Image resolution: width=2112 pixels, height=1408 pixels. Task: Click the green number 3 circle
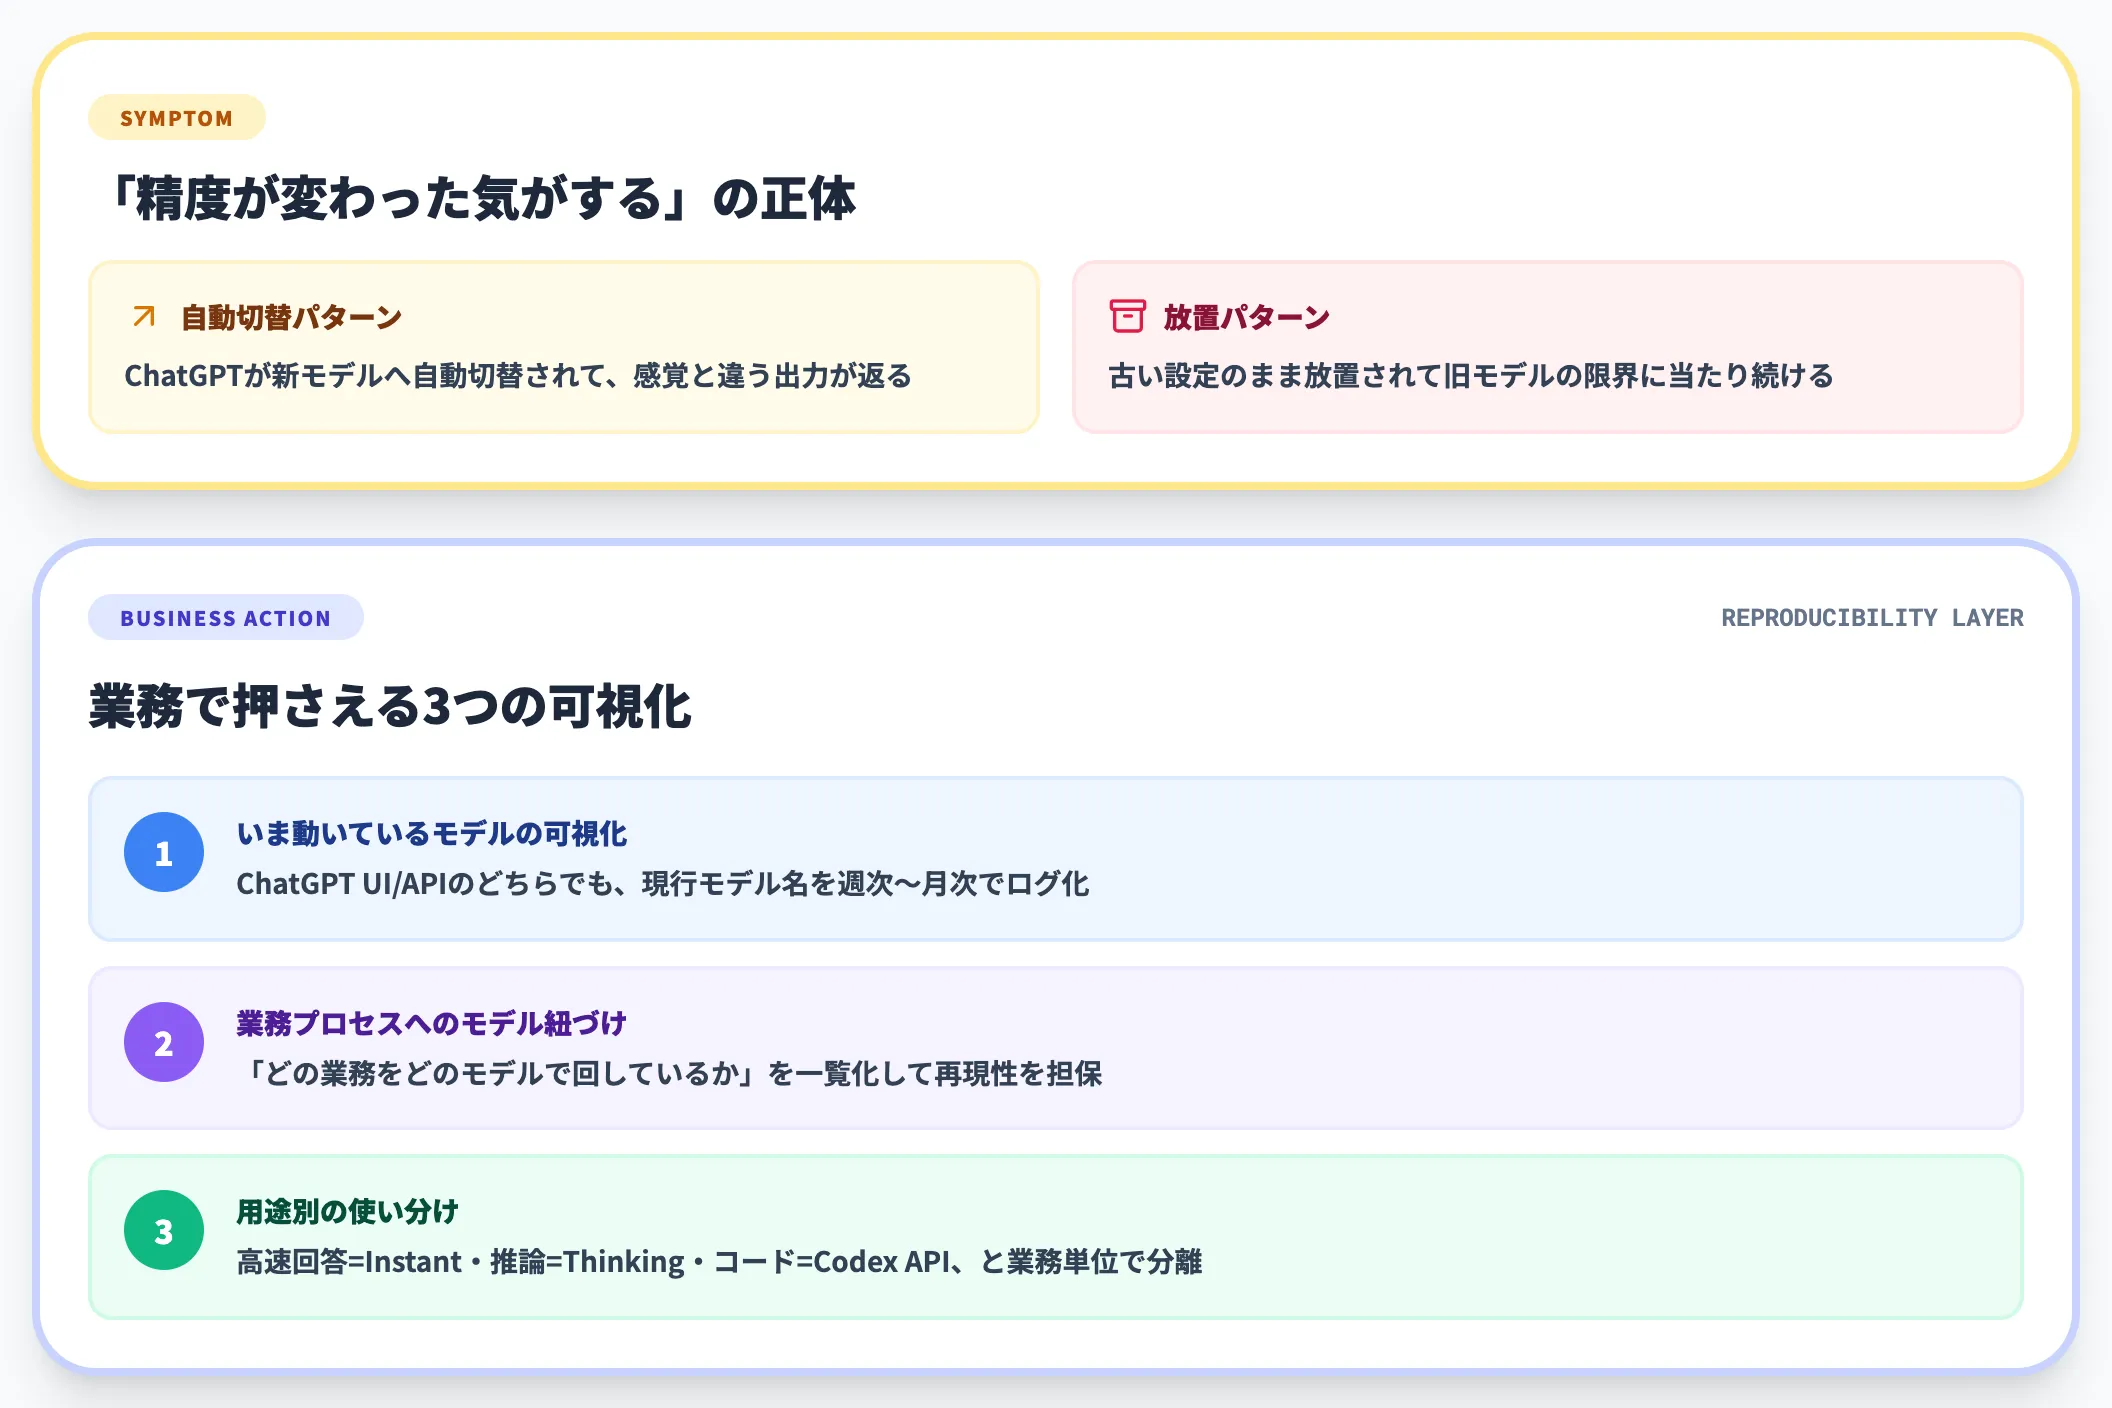click(164, 1230)
